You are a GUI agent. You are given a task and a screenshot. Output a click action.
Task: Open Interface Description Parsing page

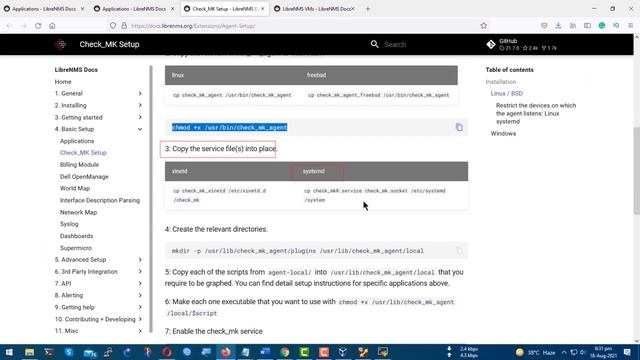pos(100,200)
